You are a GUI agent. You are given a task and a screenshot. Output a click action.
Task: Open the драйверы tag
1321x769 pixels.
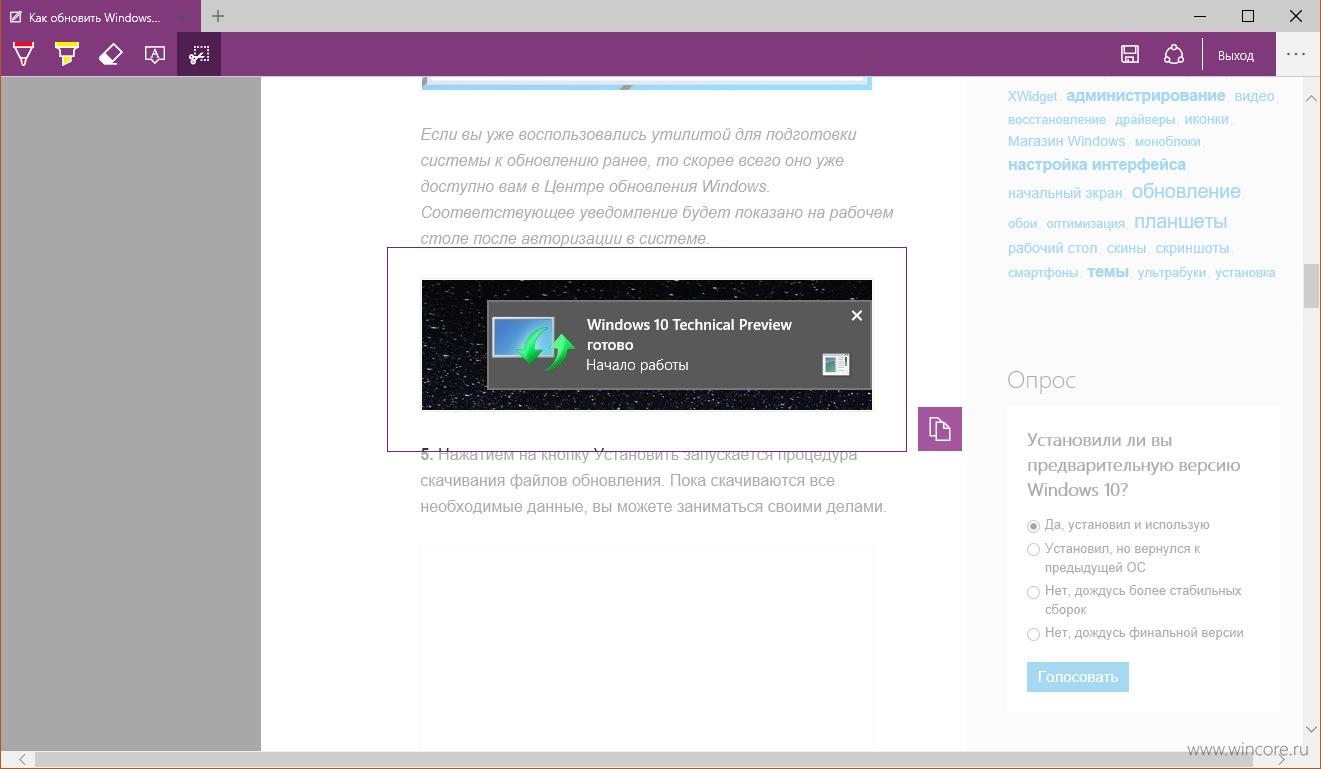(x=1145, y=119)
